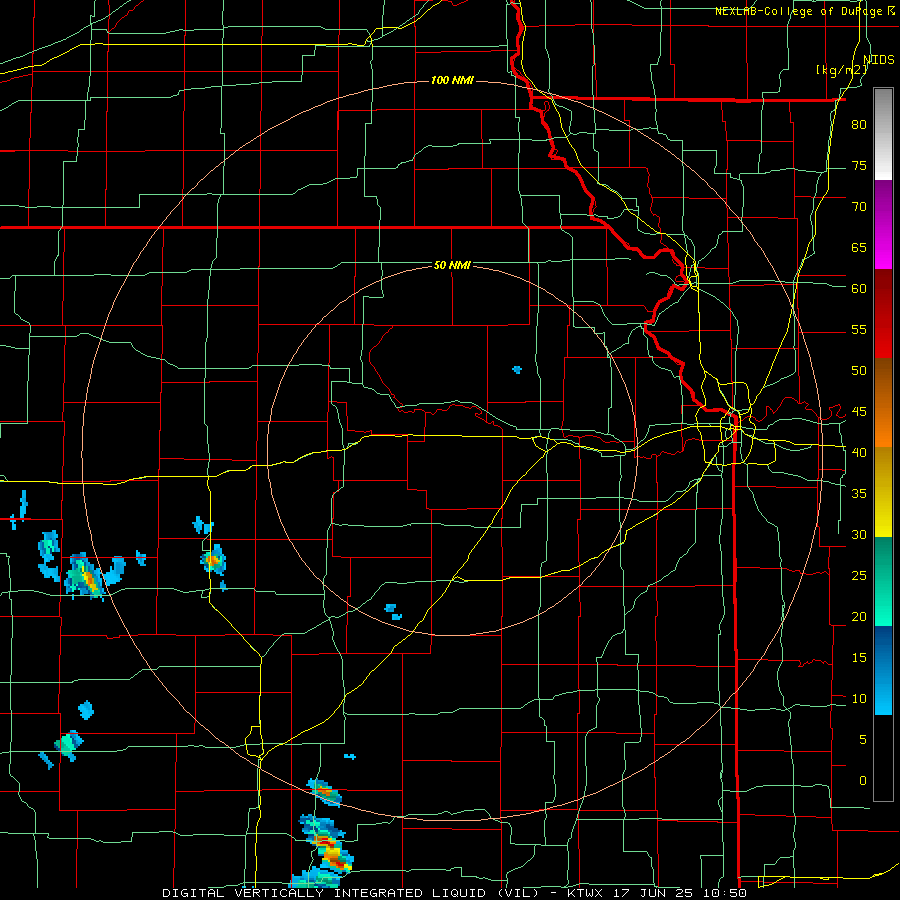Pick the blue segment of color bar
Screen dimensions: 900x900
click(883, 670)
